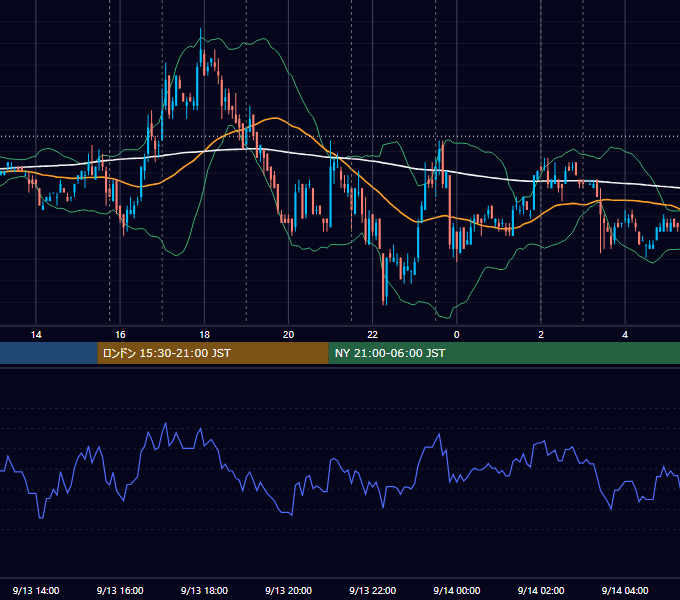Click the 9/14 04:00 date label
Image resolution: width=680 pixels, height=600 pixels.
(625, 590)
